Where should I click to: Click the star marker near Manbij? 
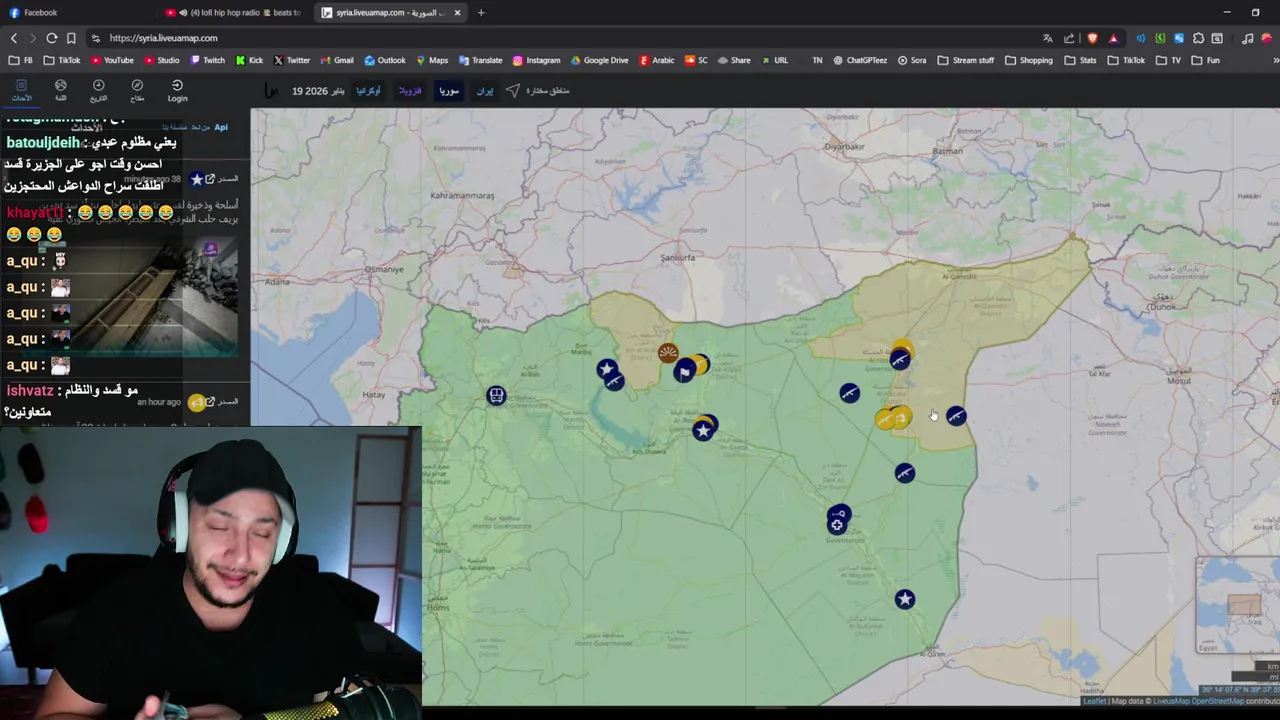606,369
